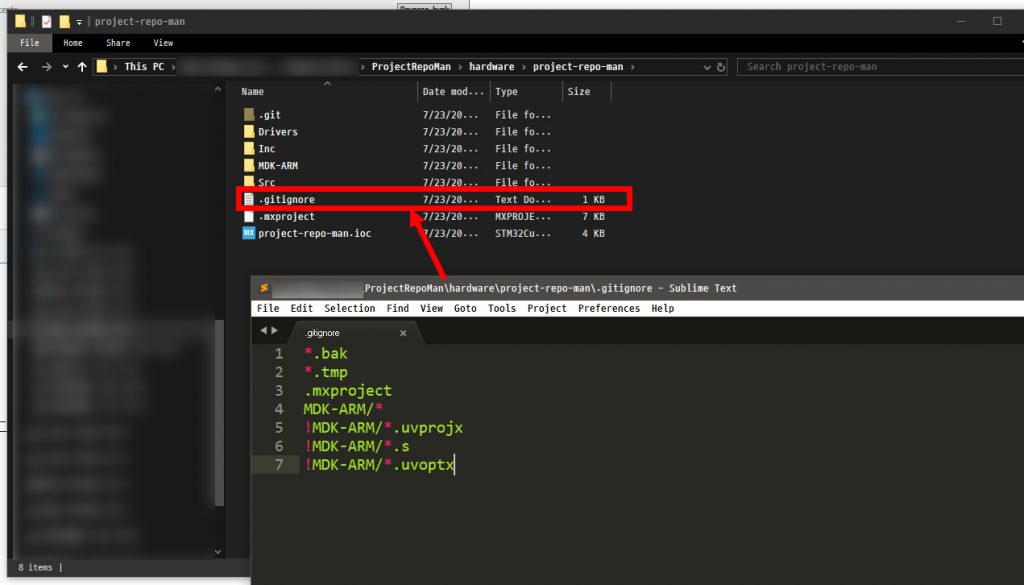Select the .git folder icon

point(249,115)
